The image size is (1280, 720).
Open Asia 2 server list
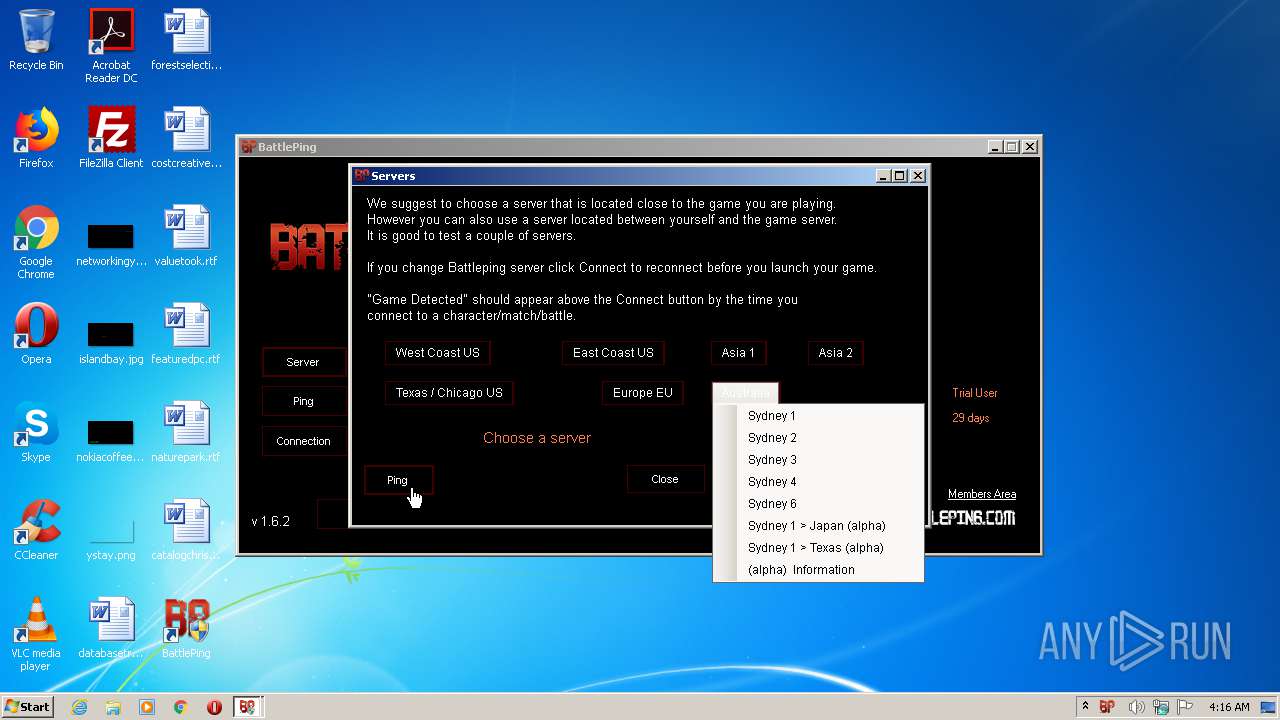coord(836,353)
